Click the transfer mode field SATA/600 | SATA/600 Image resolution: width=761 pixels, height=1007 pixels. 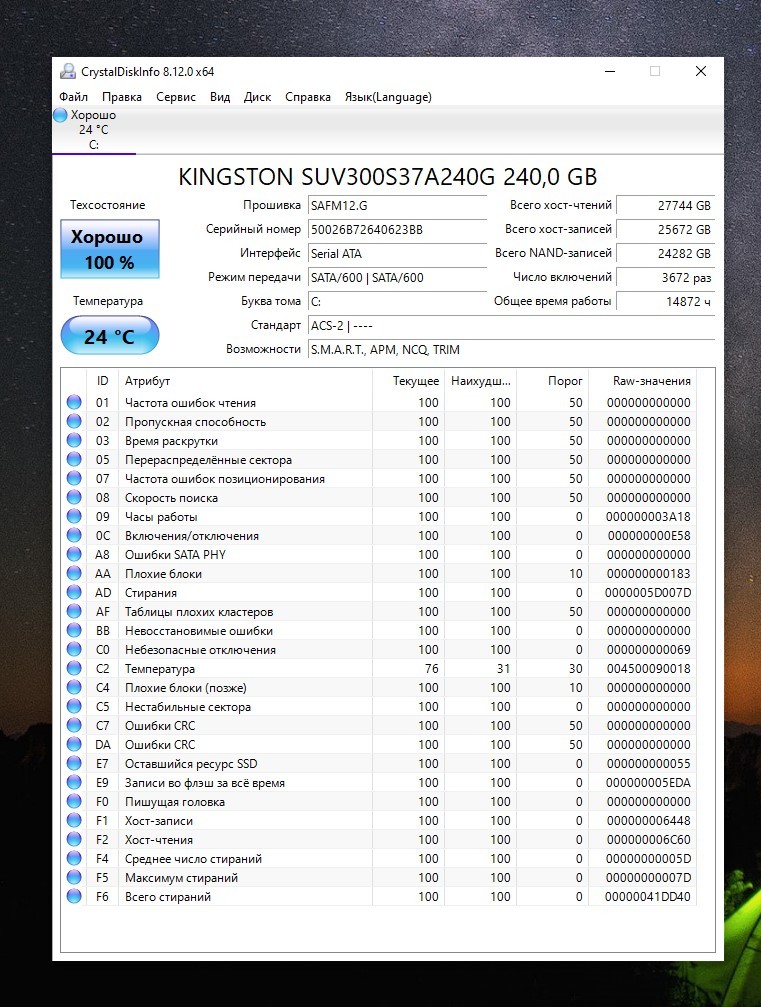pos(398,278)
